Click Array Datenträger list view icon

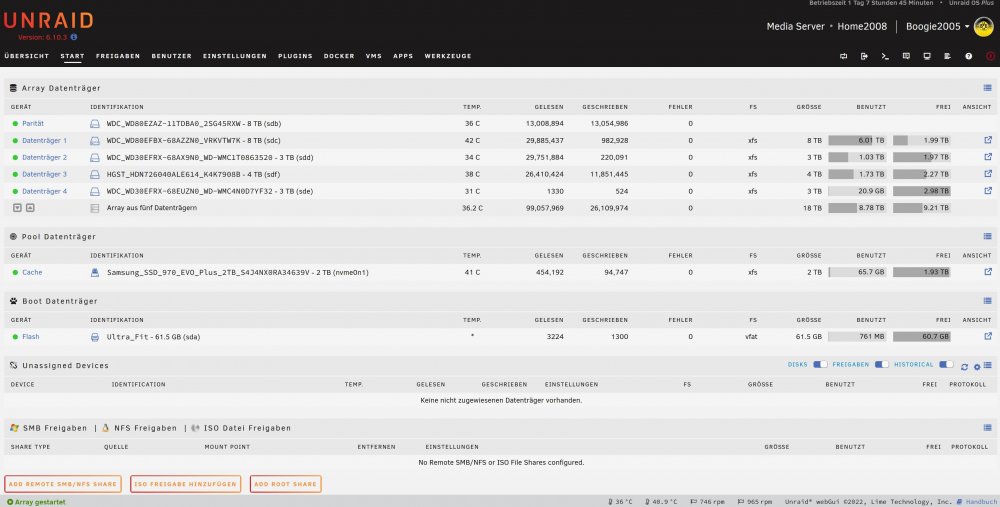[x=987, y=88]
